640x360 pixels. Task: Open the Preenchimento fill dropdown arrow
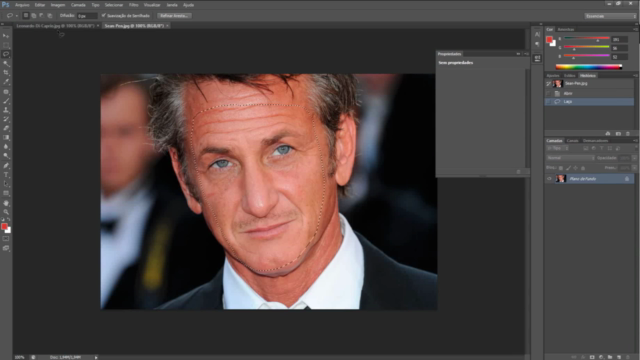click(634, 168)
